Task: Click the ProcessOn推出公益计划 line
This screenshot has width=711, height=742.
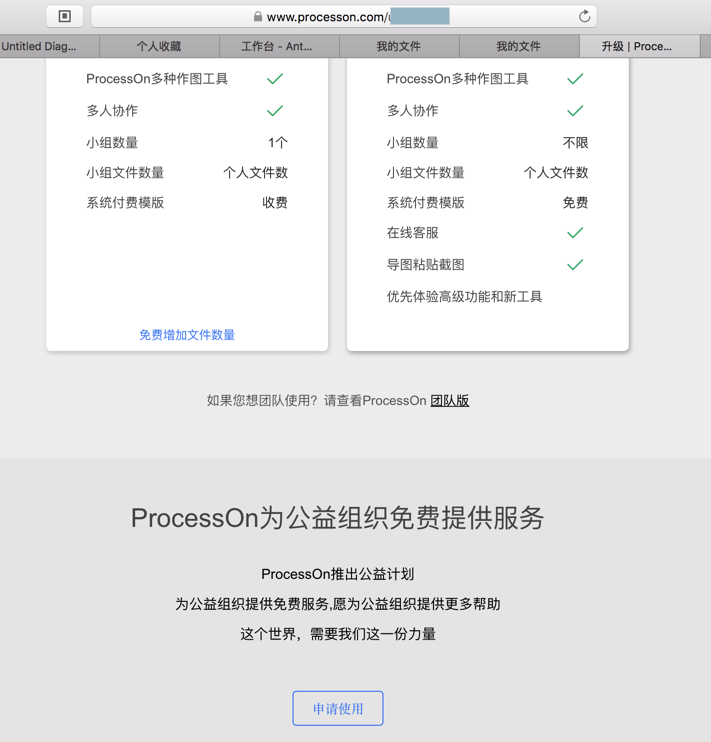Action: click(x=338, y=574)
